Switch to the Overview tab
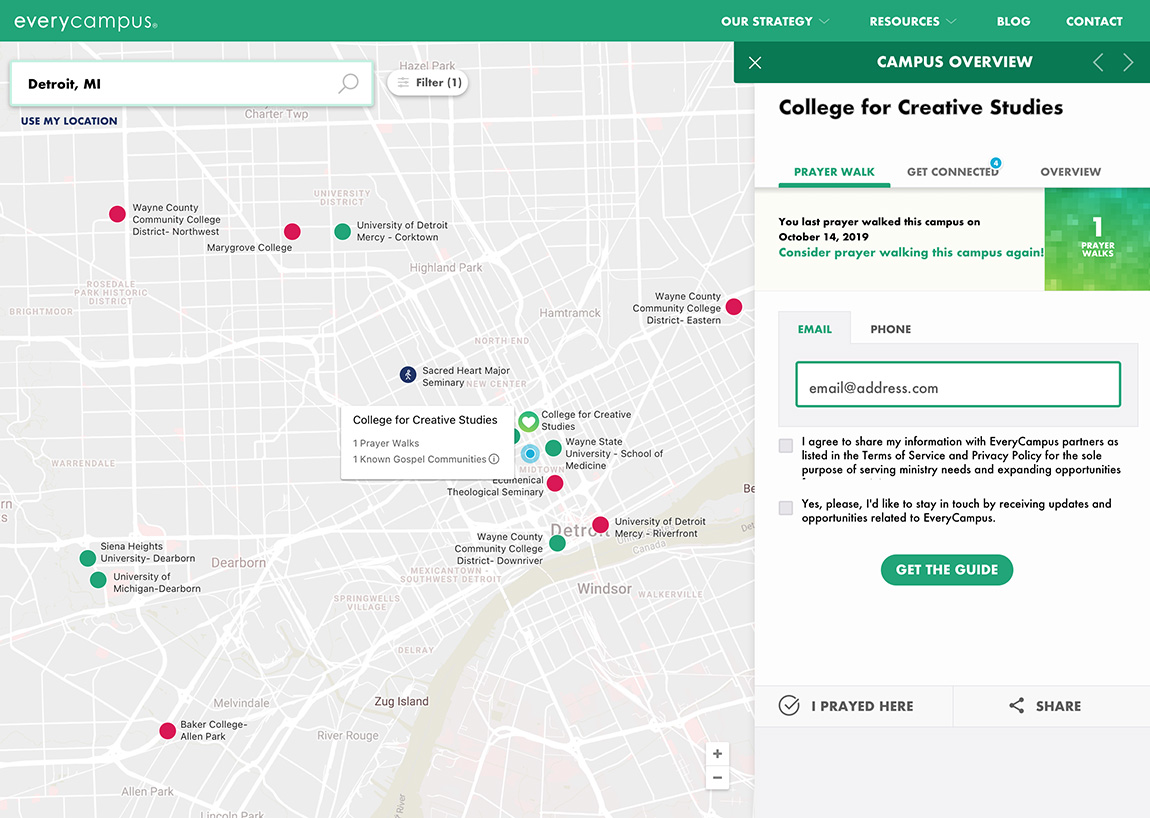This screenshot has height=818, width=1150. click(1070, 172)
